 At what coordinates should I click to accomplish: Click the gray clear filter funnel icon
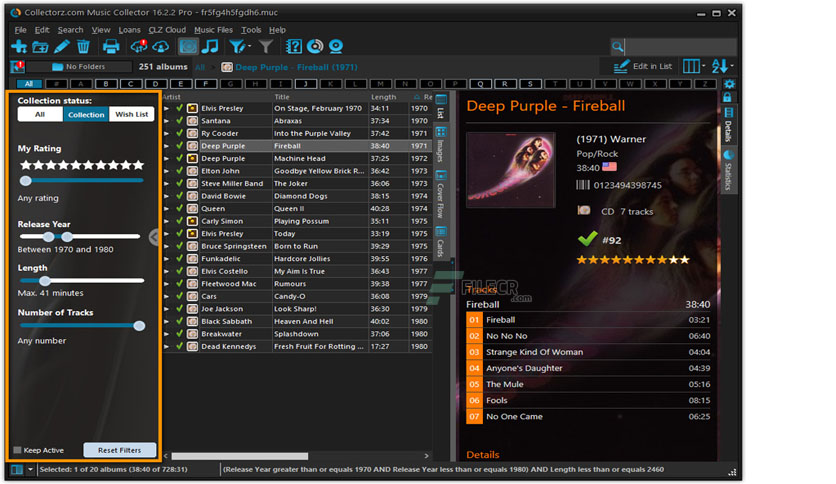coord(266,46)
